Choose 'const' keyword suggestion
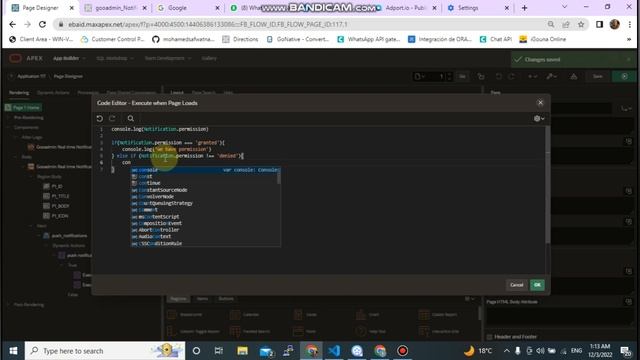Image resolution: width=640 pixels, height=360 pixels. click(x=204, y=177)
